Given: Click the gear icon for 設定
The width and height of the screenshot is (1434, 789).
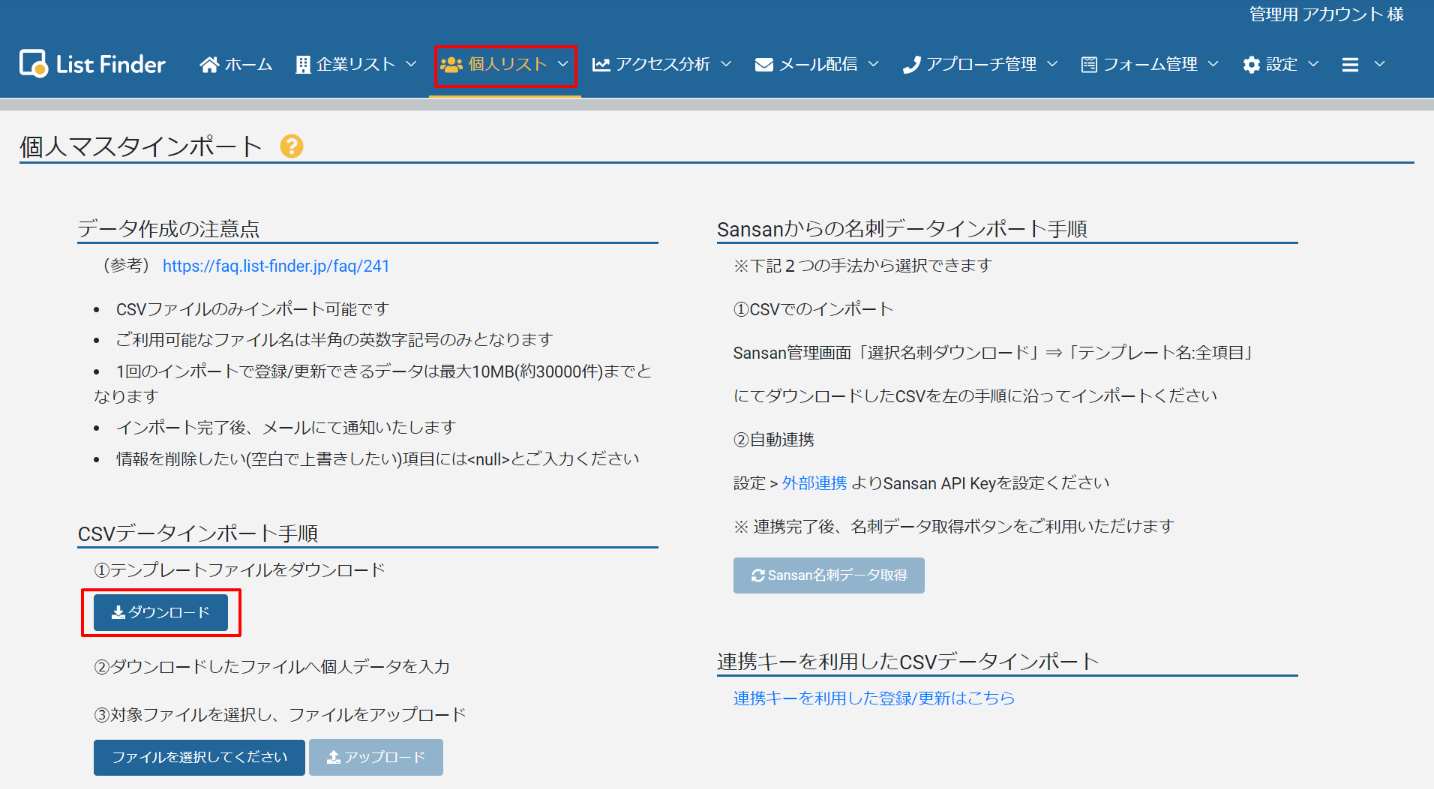Looking at the screenshot, I should tap(1251, 65).
